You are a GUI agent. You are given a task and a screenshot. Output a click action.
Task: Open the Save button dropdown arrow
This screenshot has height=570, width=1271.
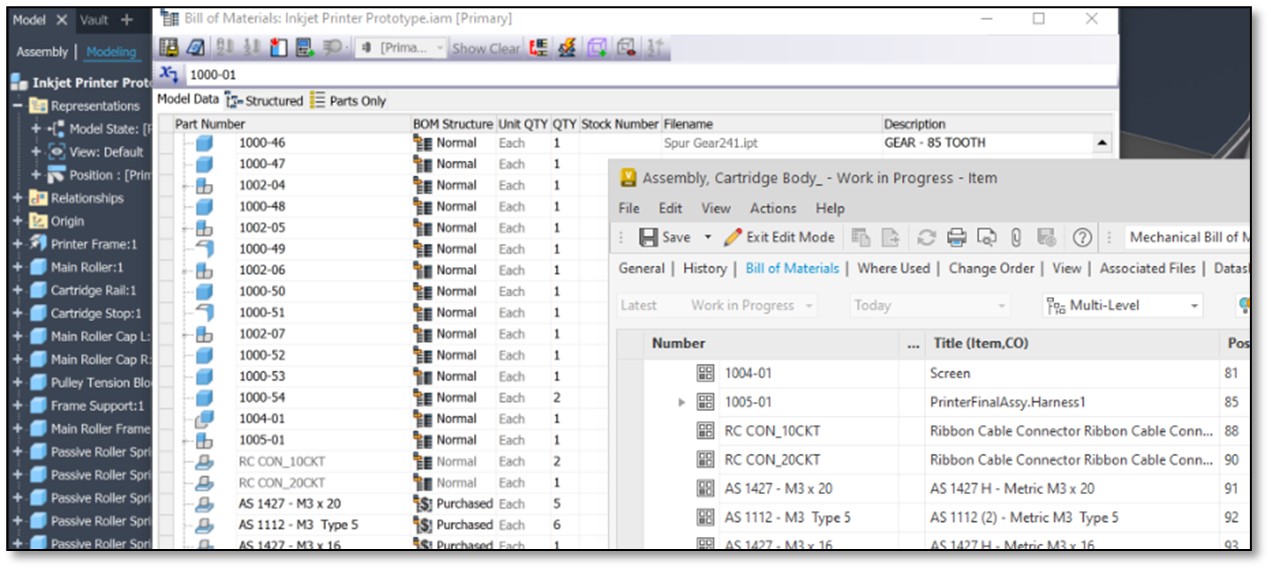click(708, 237)
